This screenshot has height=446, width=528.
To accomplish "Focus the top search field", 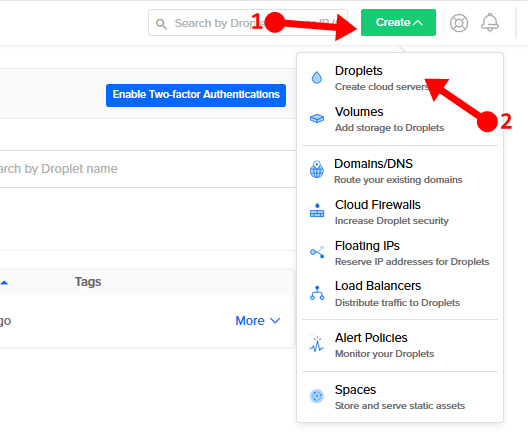I will [x=248, y=23].
